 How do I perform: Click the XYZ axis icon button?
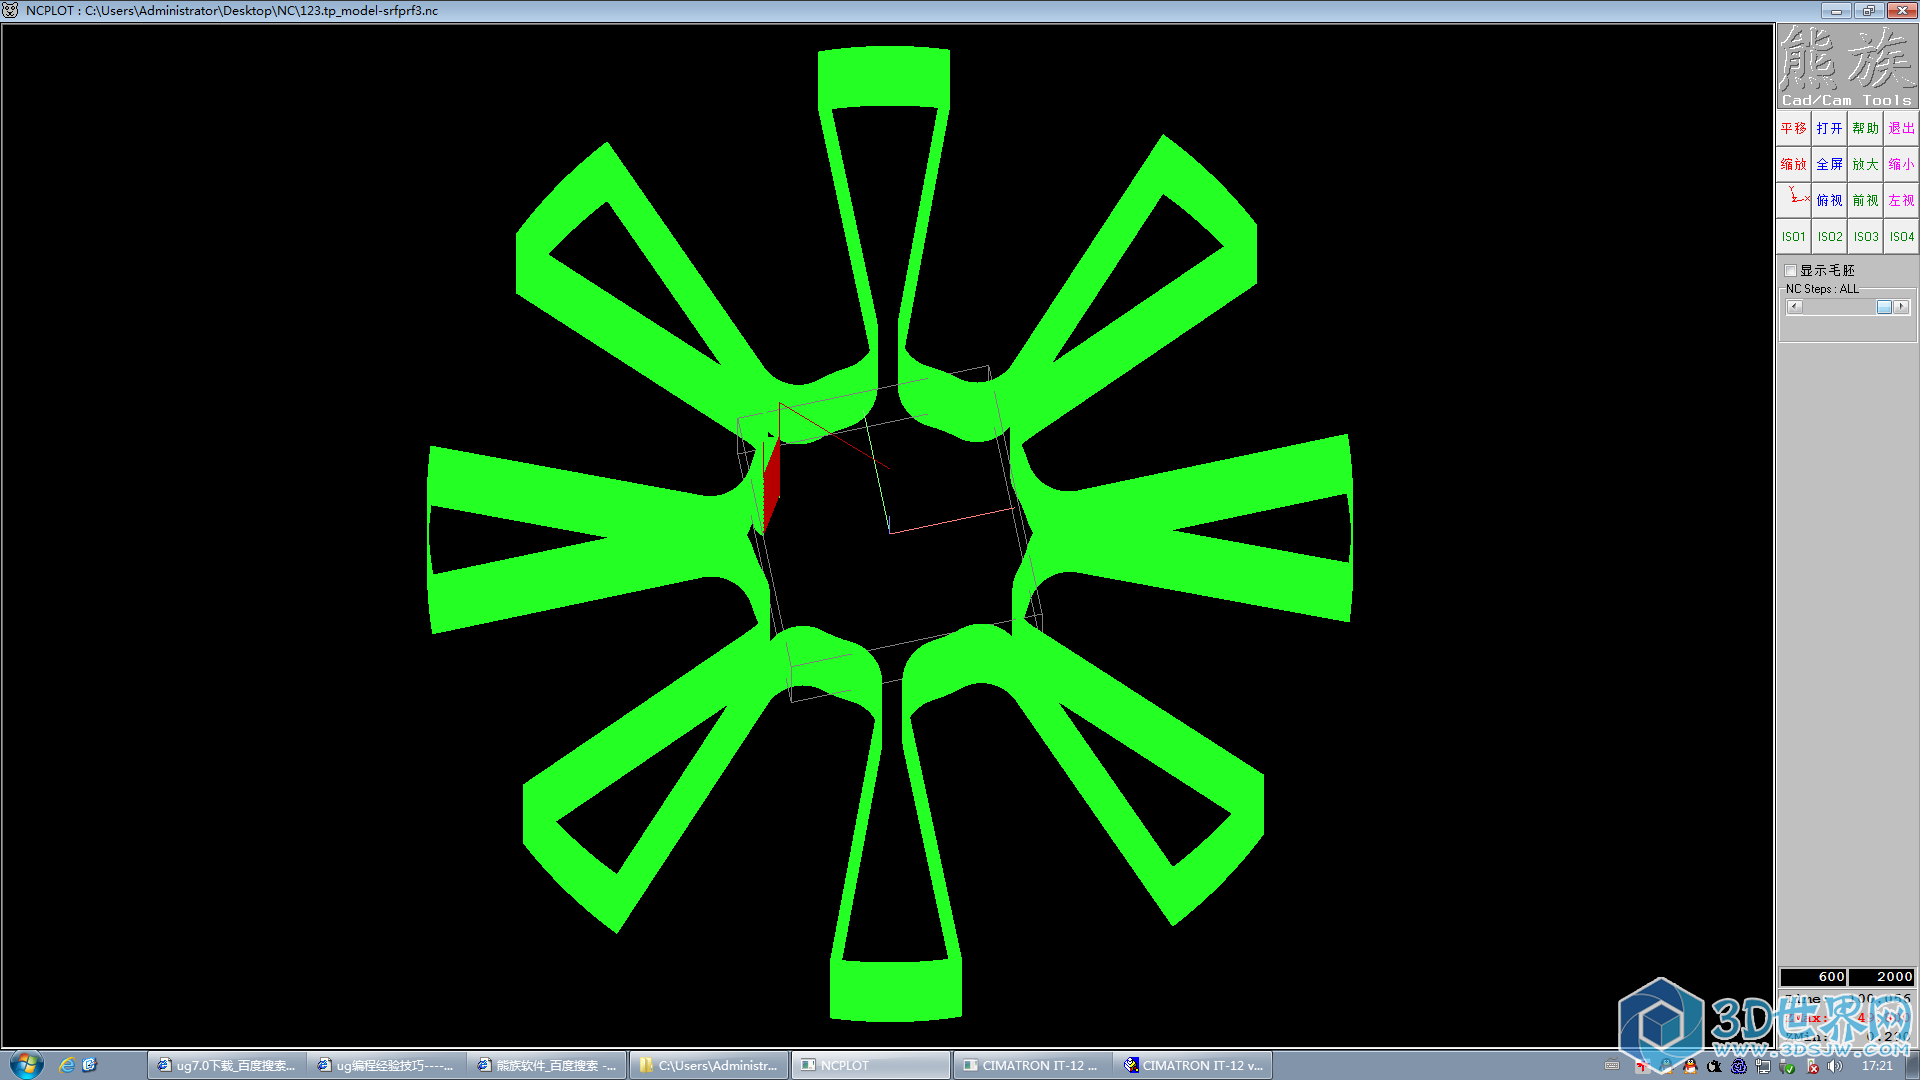point(1795,199)
